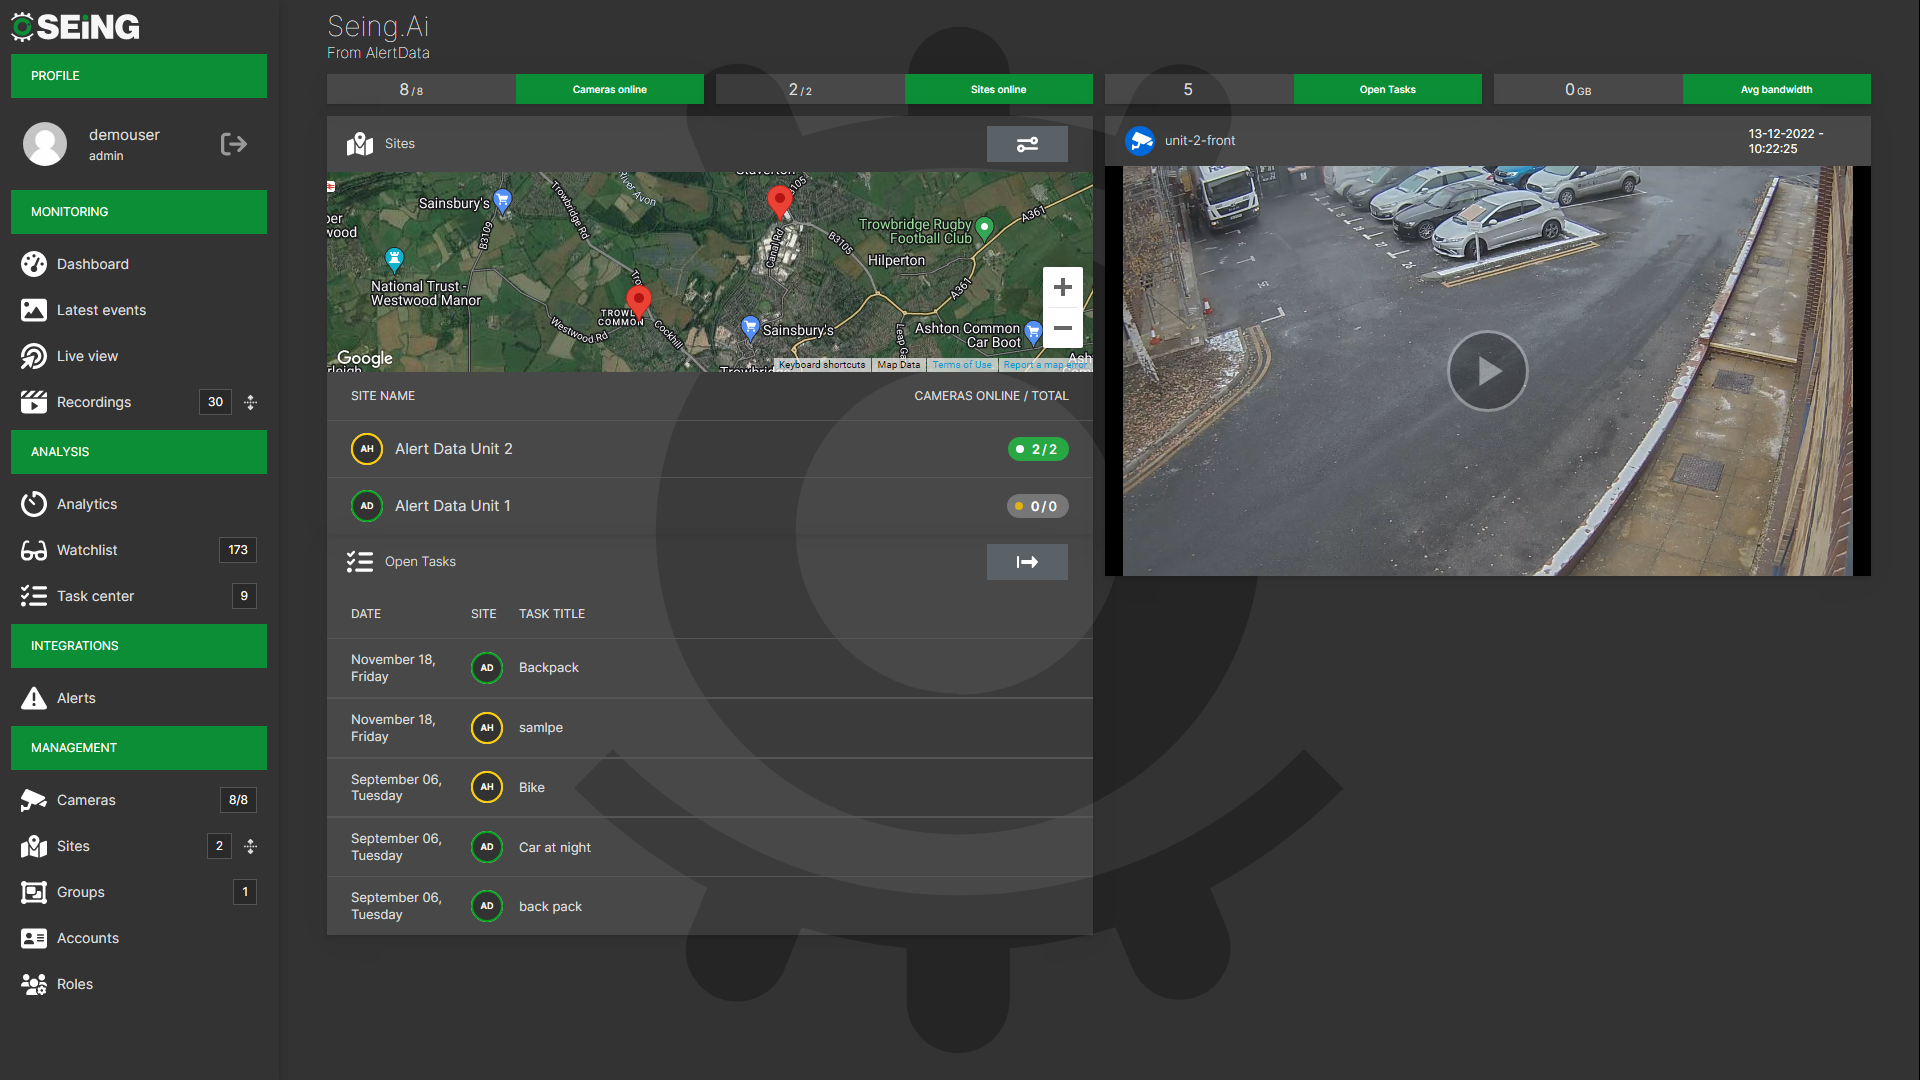Screen dimensions: 1920x1080
Task: Open the Task center
Action: click(95, 596)
